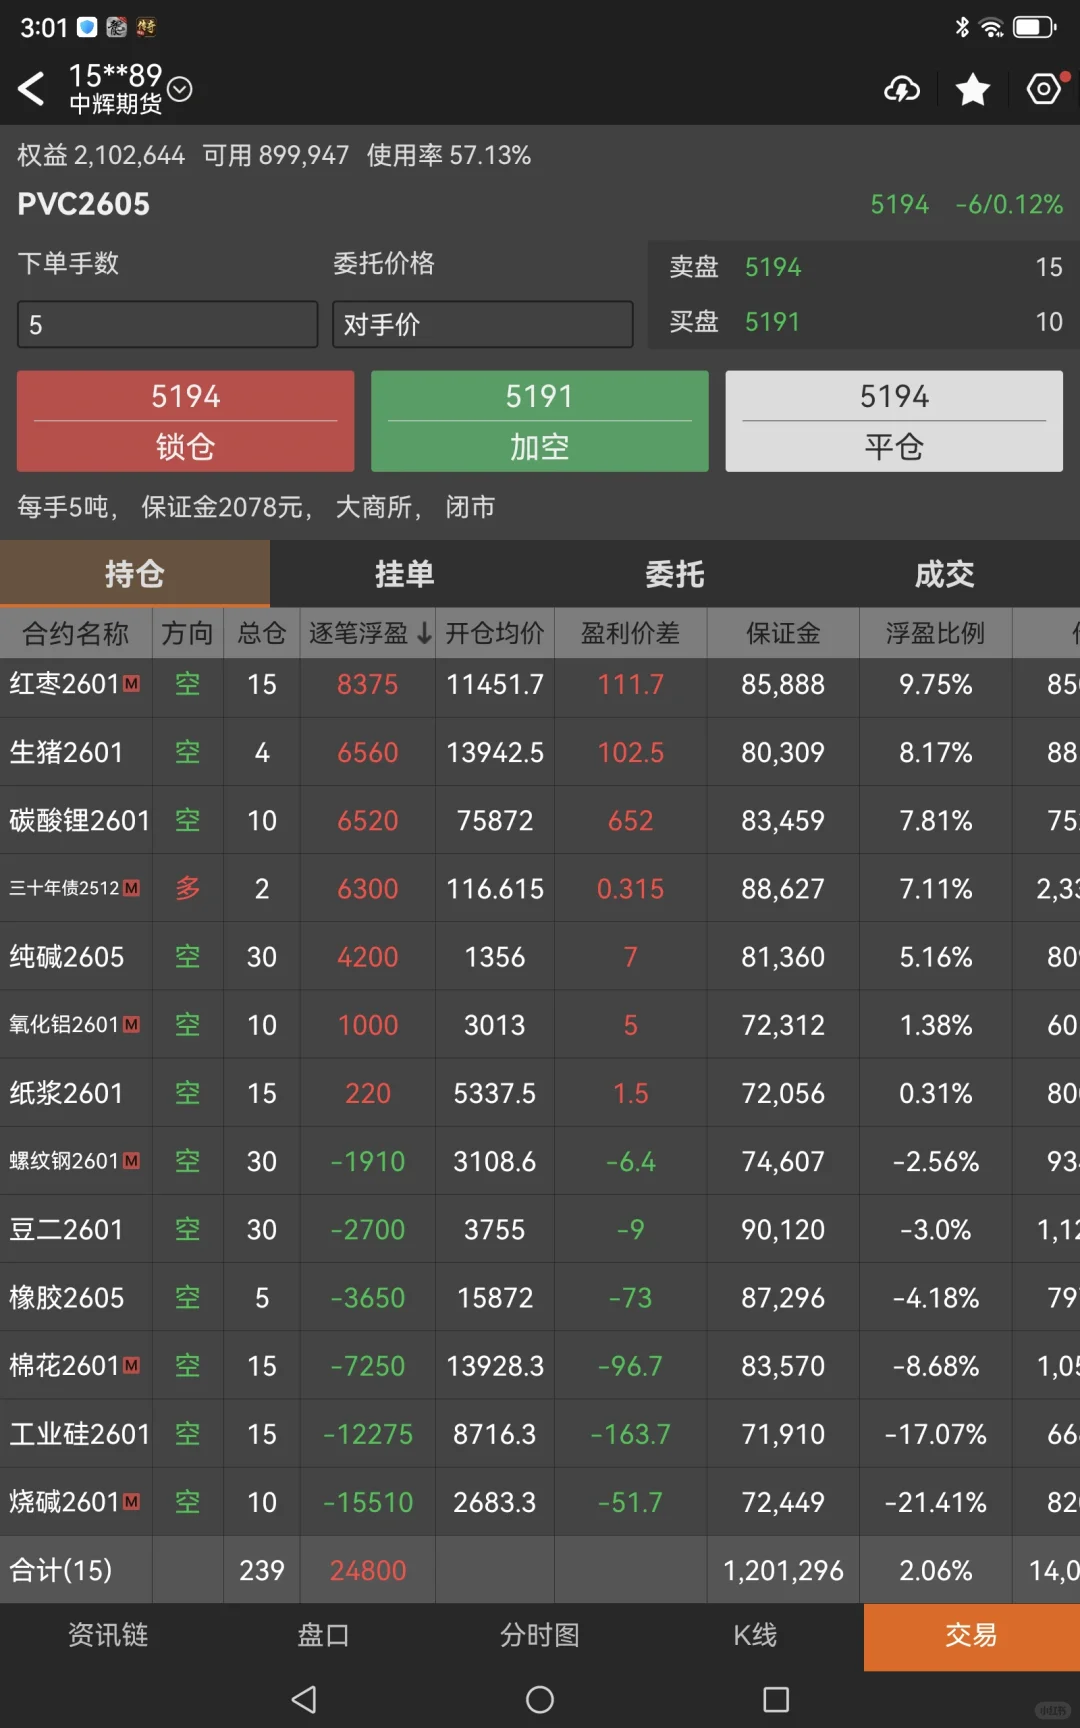Select the 卖盘 5194 quote row
Screen dimensions: 1080x1728
[865, 267]
